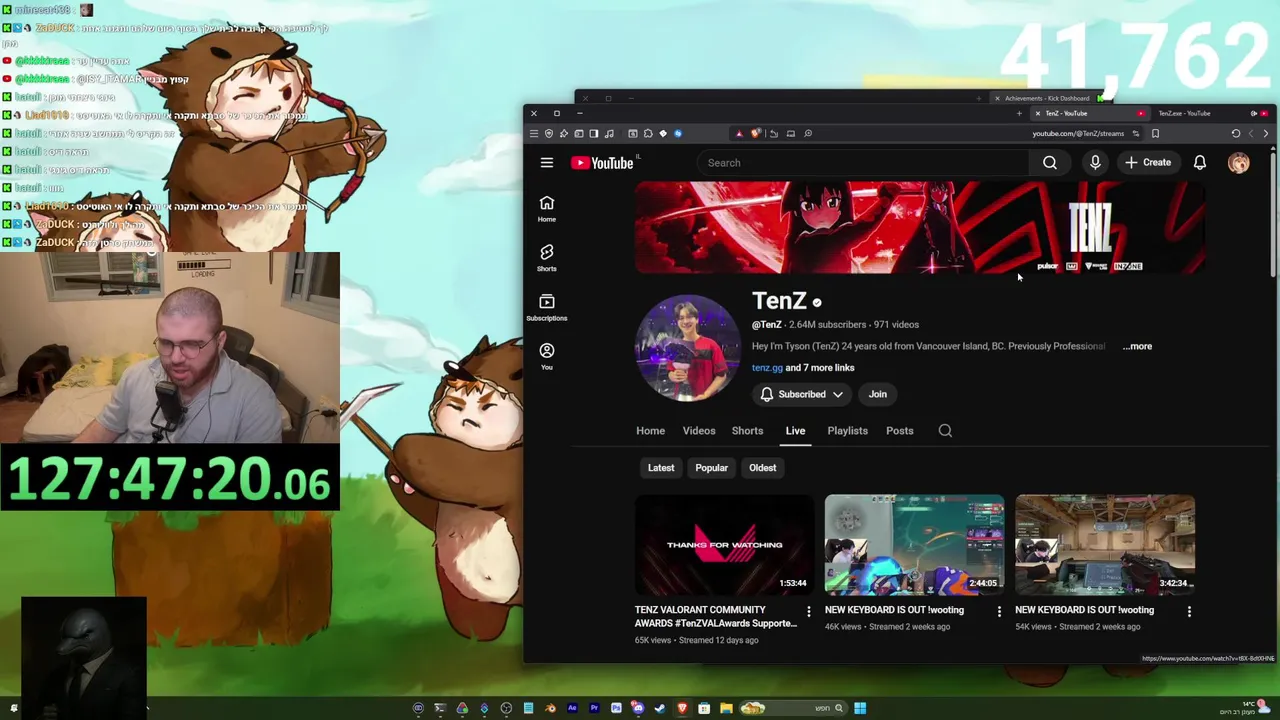
Task: Open TENZ VALORANT COMMUNITY AWARDS video title
Action: 716,616
